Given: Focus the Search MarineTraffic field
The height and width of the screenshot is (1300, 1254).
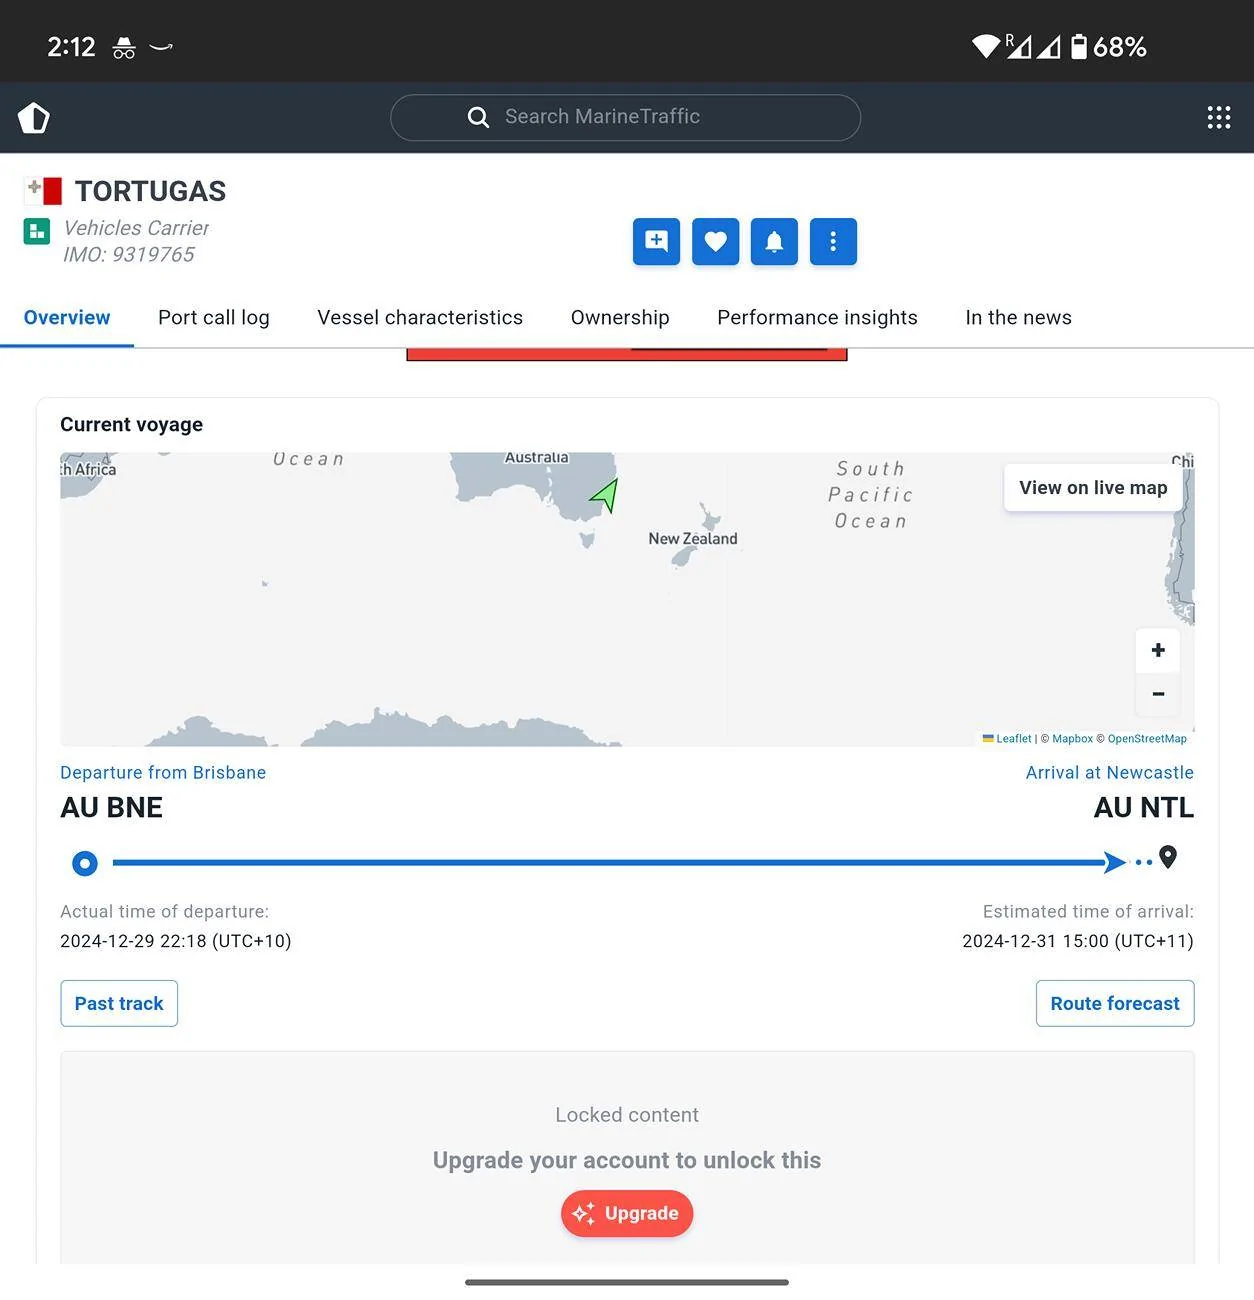Looking at the screenshot, I should pyautogui.click(x=625, y=117).
